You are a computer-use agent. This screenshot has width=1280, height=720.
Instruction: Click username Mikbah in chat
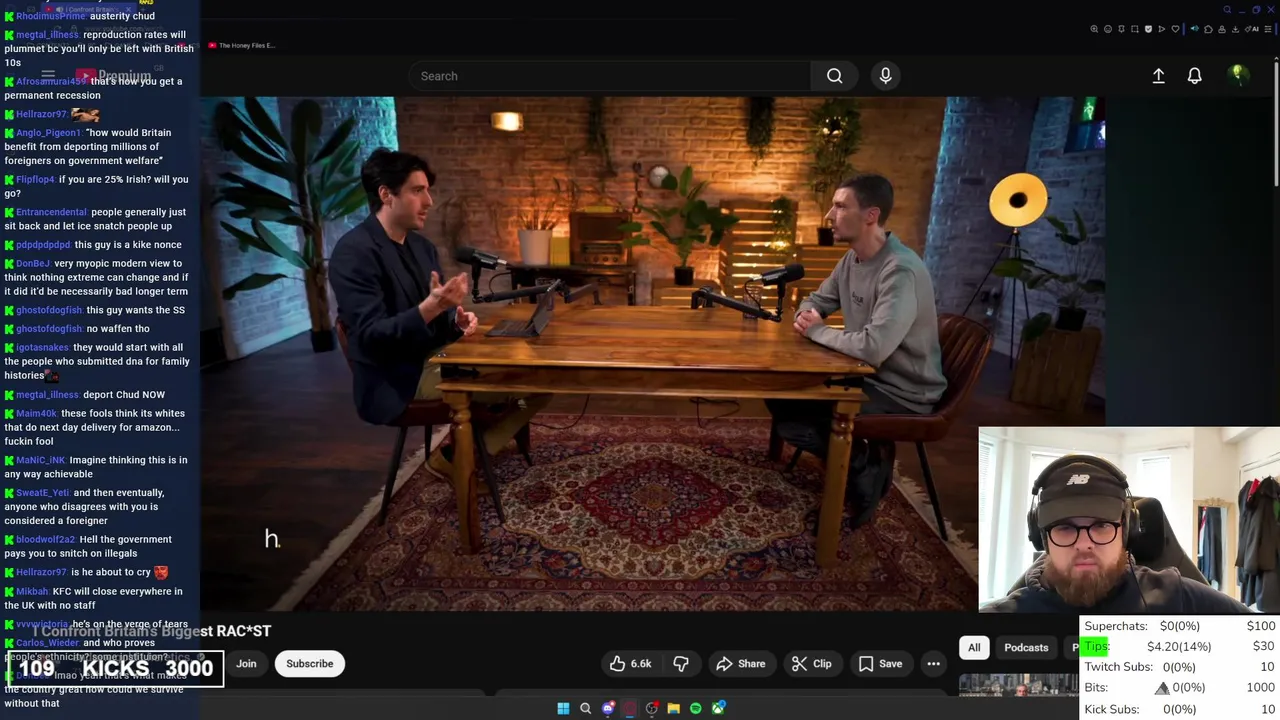click(32, 592)
